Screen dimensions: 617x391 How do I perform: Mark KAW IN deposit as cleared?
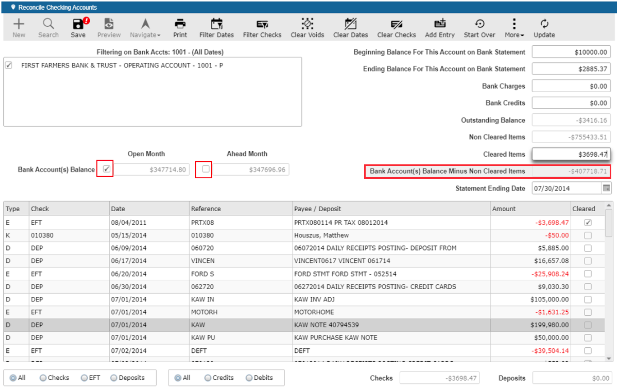coord(588,299)
